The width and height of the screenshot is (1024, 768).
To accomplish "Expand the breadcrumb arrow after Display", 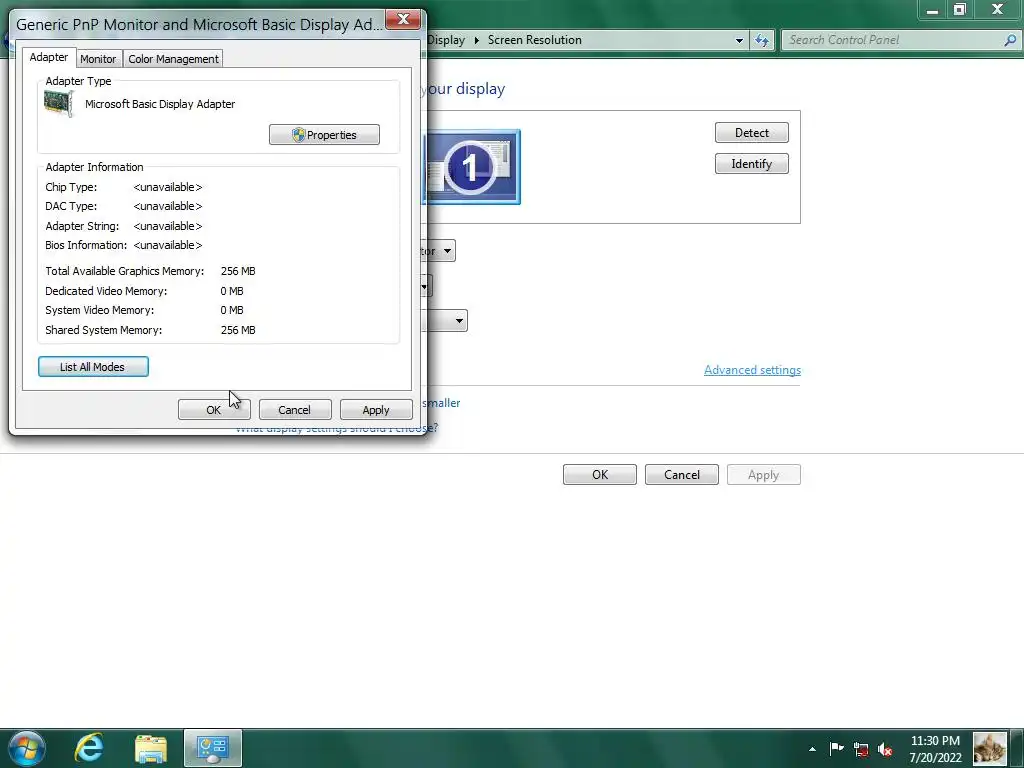I will (477, 40).
